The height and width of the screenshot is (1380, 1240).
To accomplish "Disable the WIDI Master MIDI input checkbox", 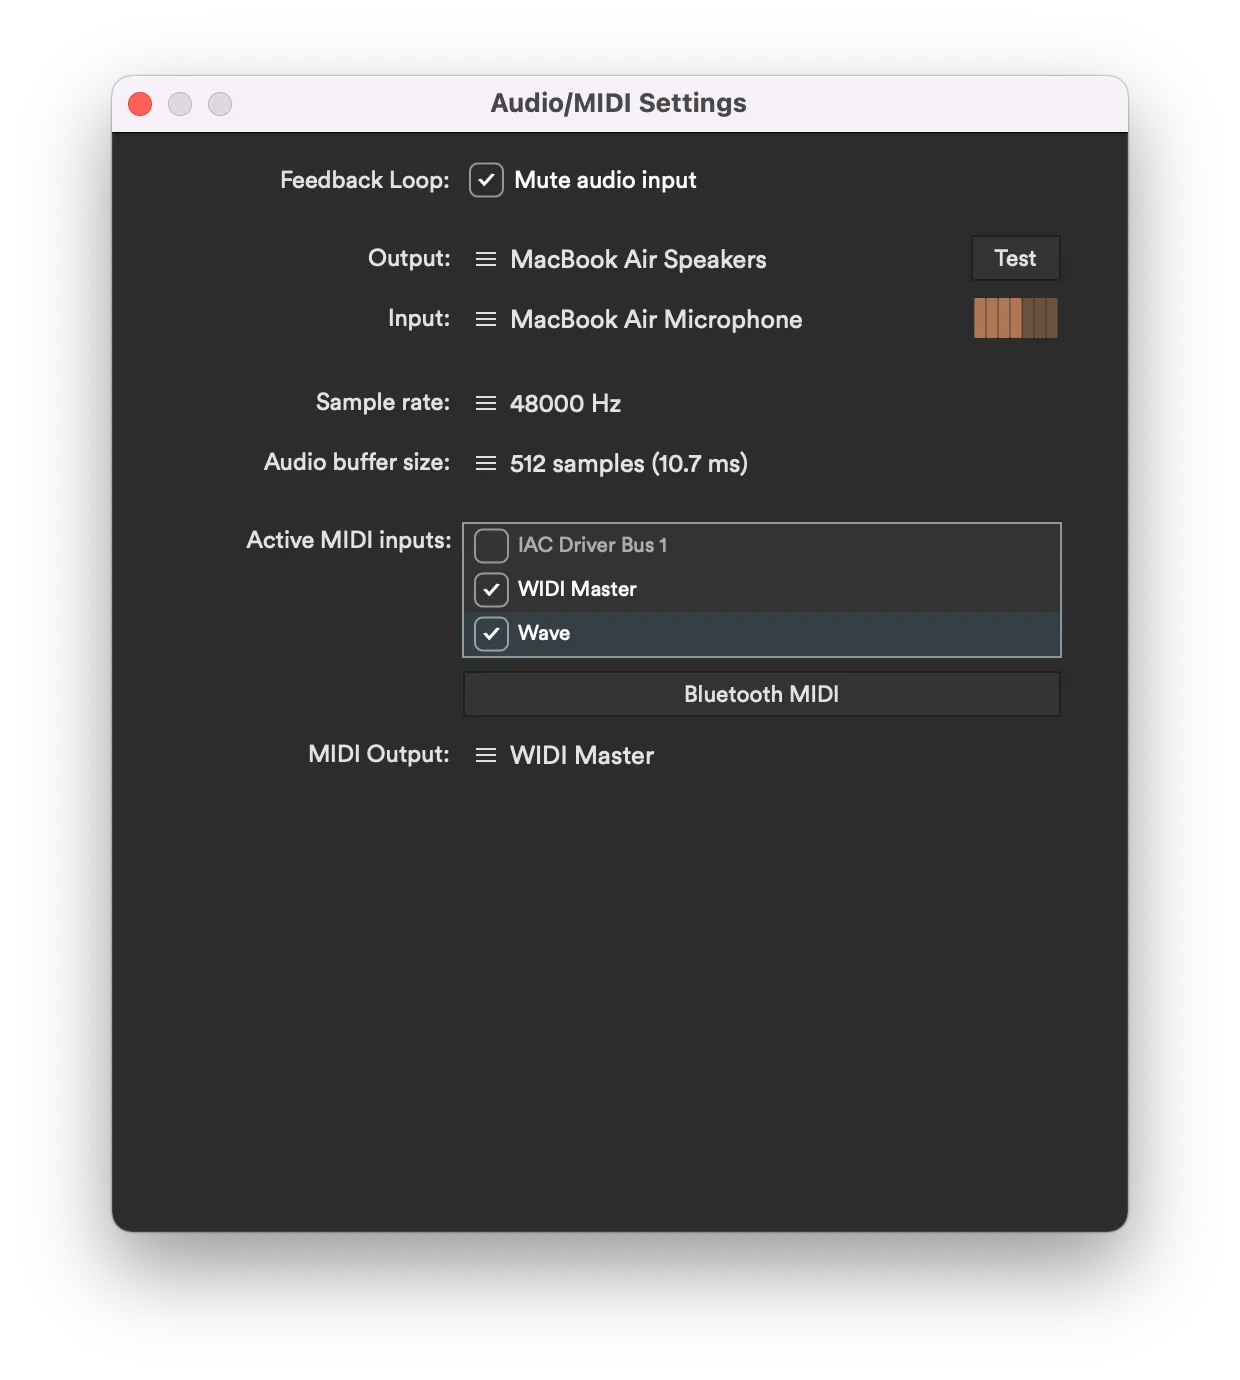I will [491, 589].
